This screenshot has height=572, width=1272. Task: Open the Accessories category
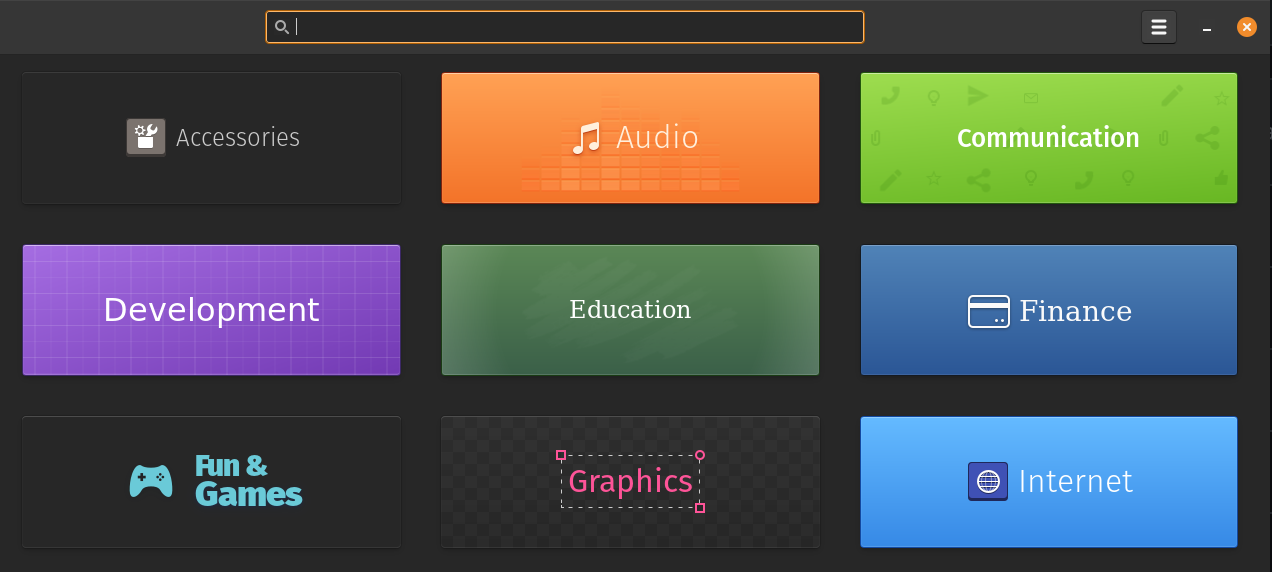point(238,138)
